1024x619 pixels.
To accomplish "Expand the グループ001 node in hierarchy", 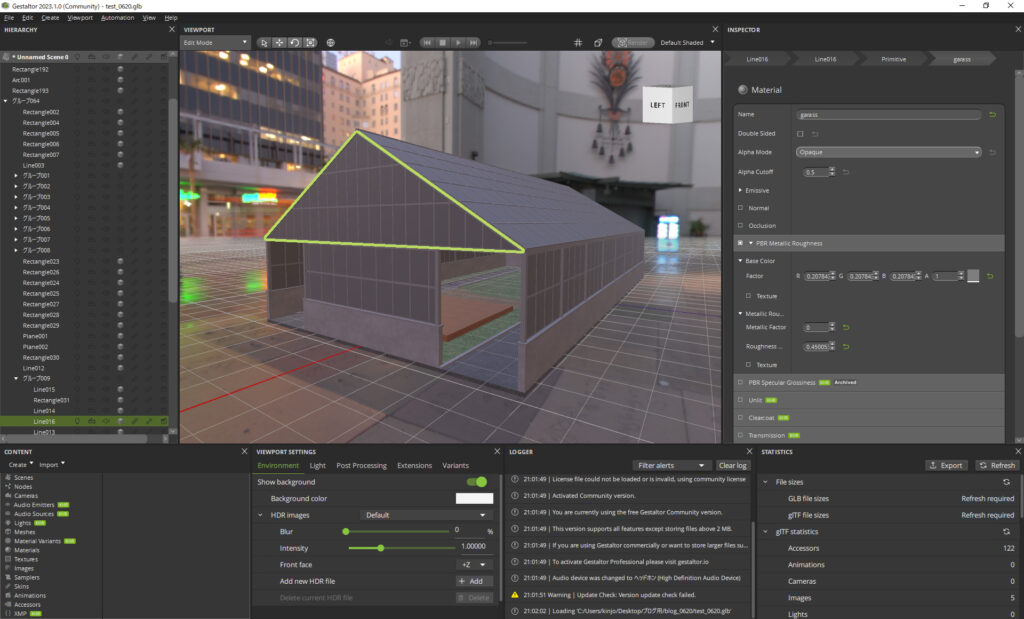I will 16,176.
